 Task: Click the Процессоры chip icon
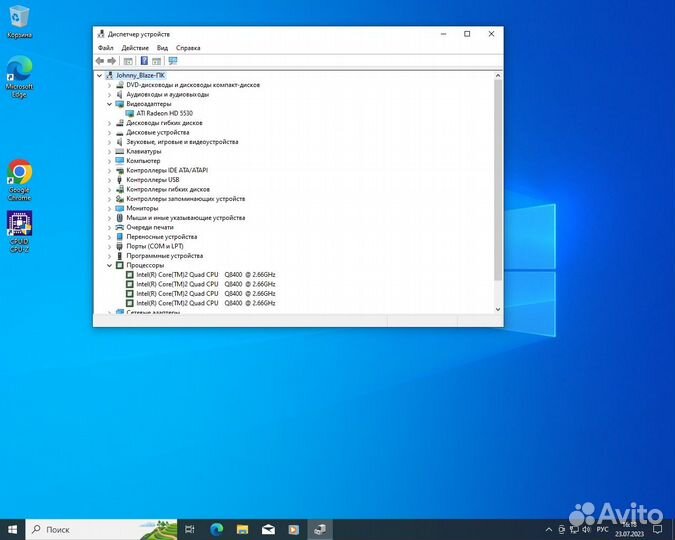(x=120, y=265)
